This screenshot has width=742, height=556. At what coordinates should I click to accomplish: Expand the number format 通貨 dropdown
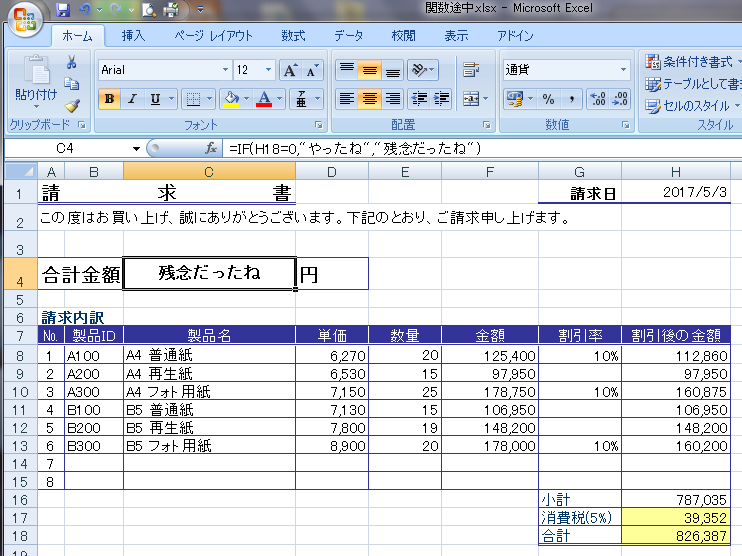(x=624, y=71)
